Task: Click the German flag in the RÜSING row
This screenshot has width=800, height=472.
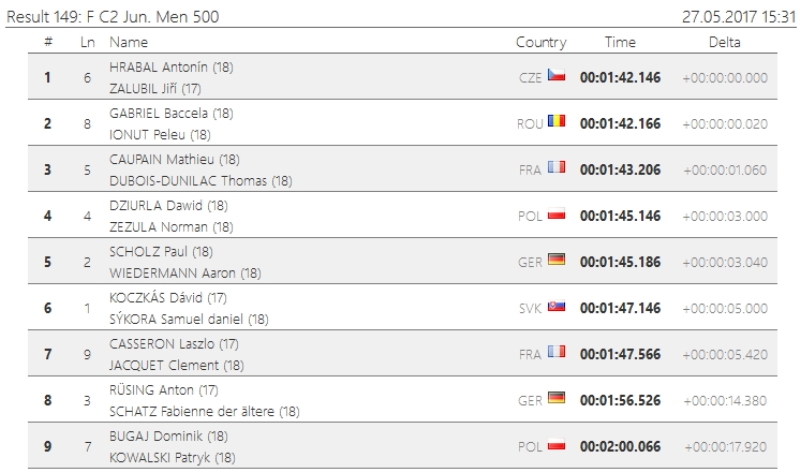Action: point(556,399)
